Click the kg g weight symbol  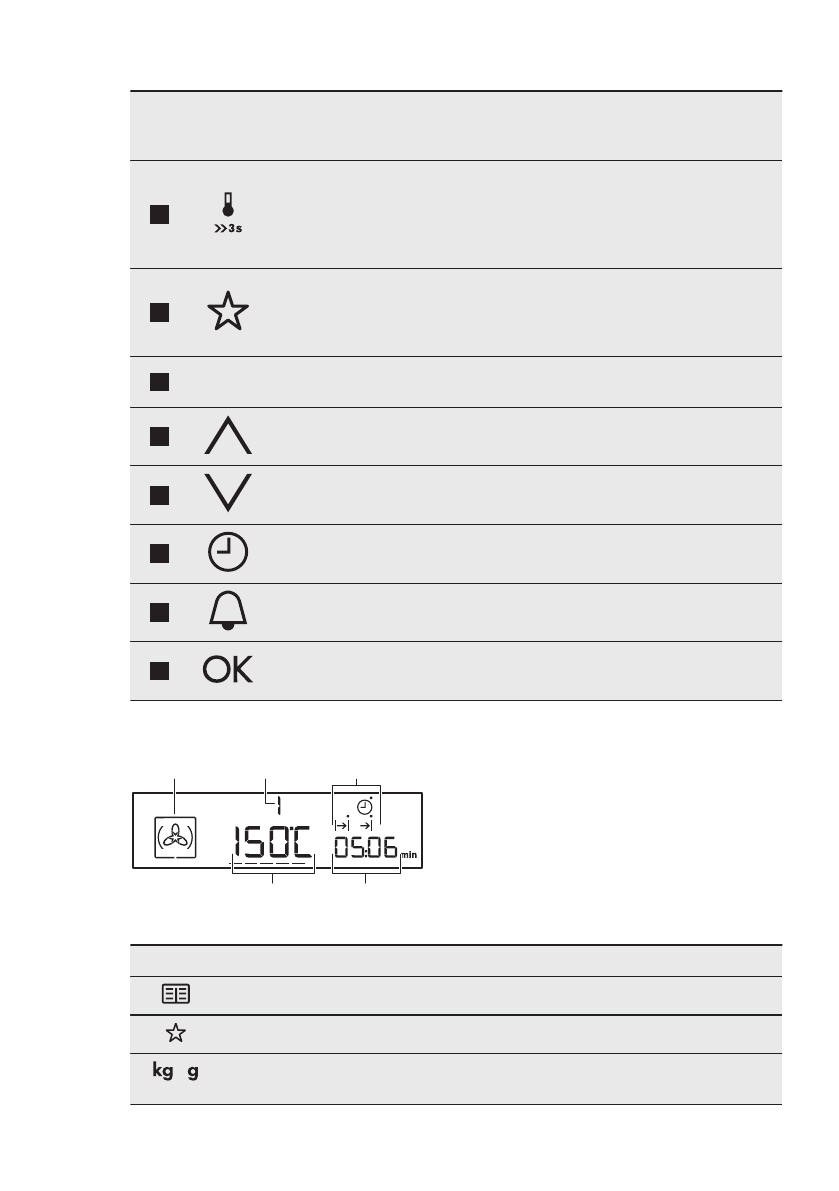click(174, 1072)
